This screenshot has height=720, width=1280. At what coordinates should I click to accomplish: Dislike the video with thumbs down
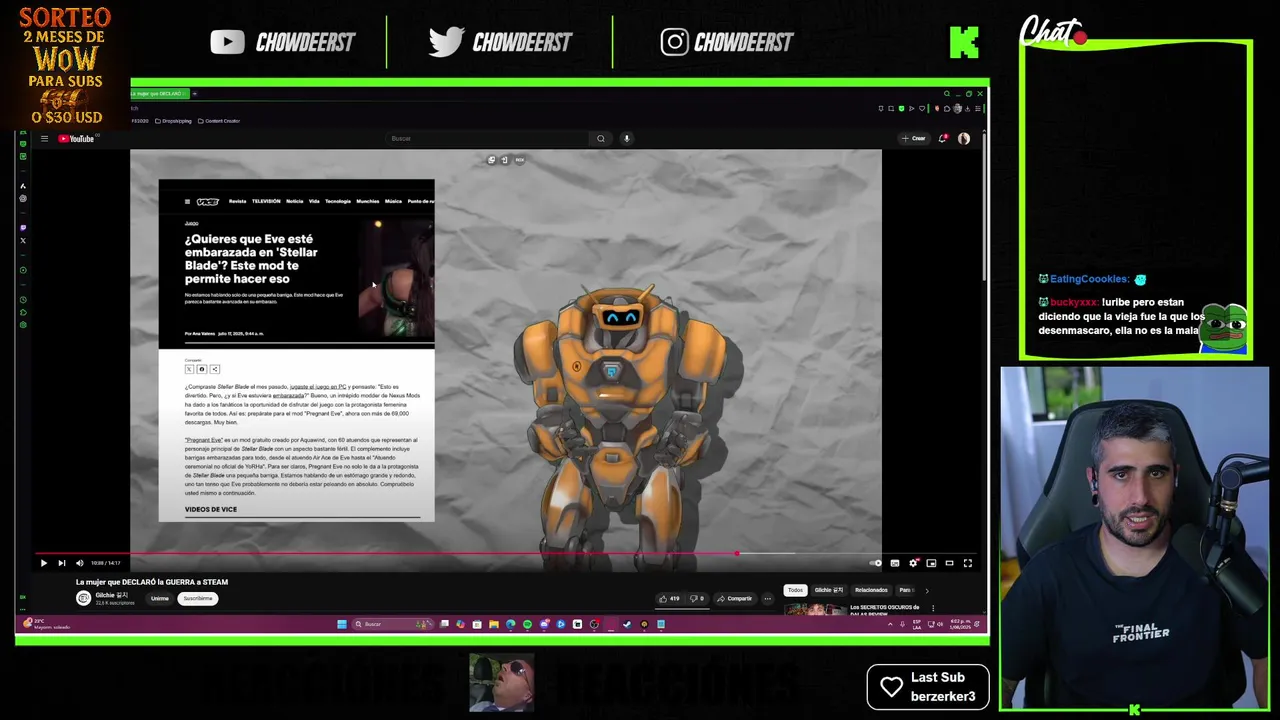[697, 599]
